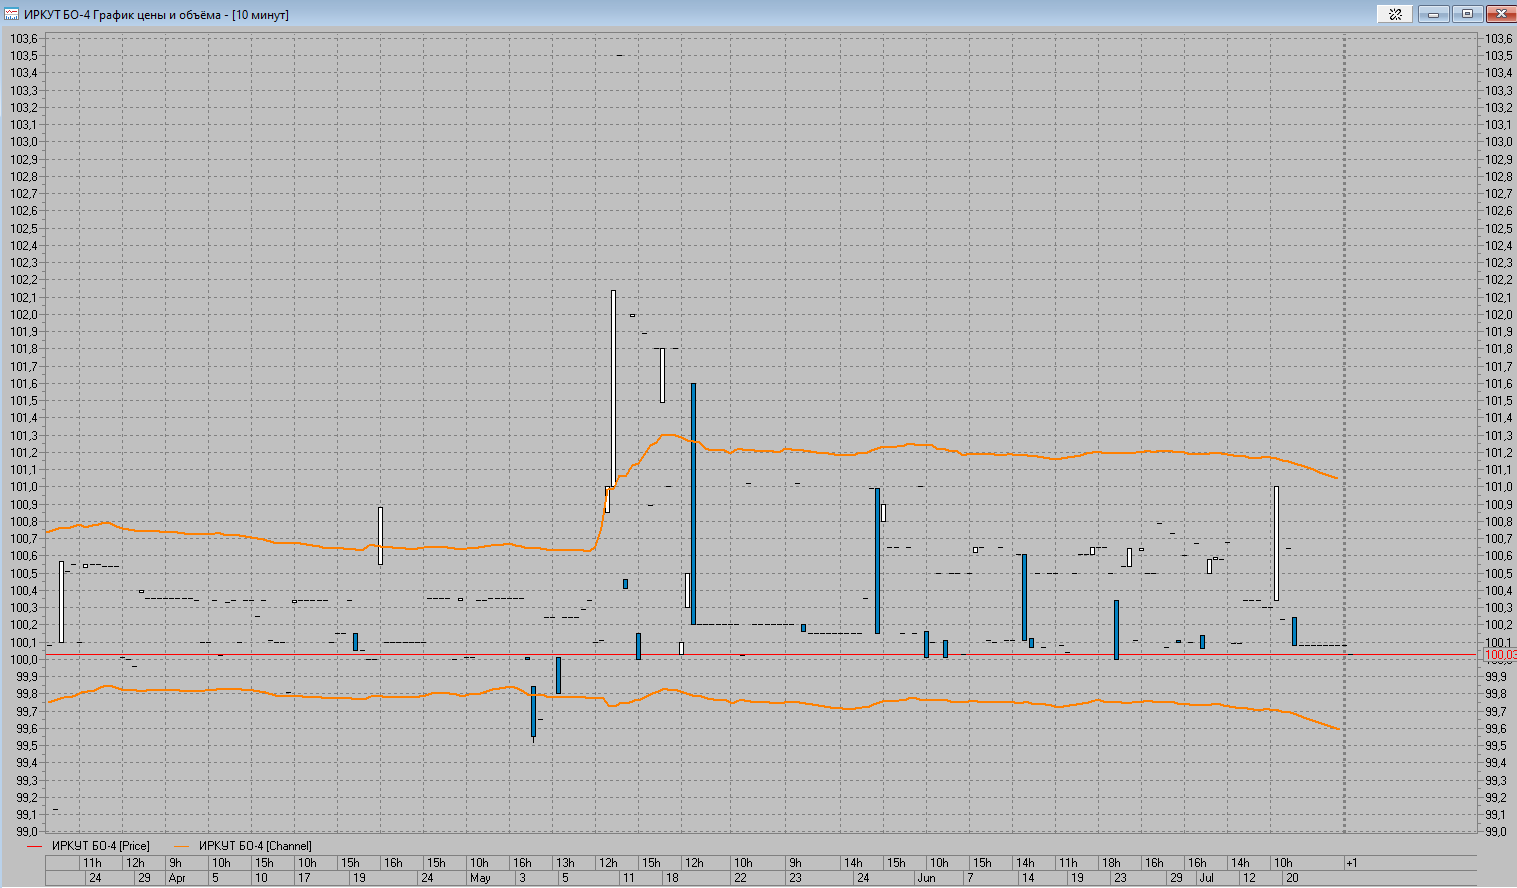The image size is (1517, 888).
Task: Click the chart window icon before the title
Action: 12,14
